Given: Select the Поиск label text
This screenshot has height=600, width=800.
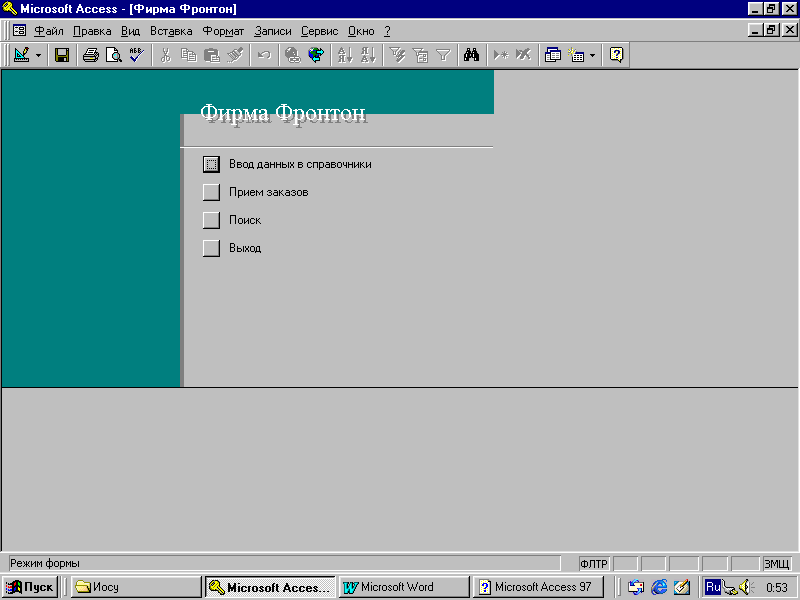Looking at the screenshot, I should [245, 220].
